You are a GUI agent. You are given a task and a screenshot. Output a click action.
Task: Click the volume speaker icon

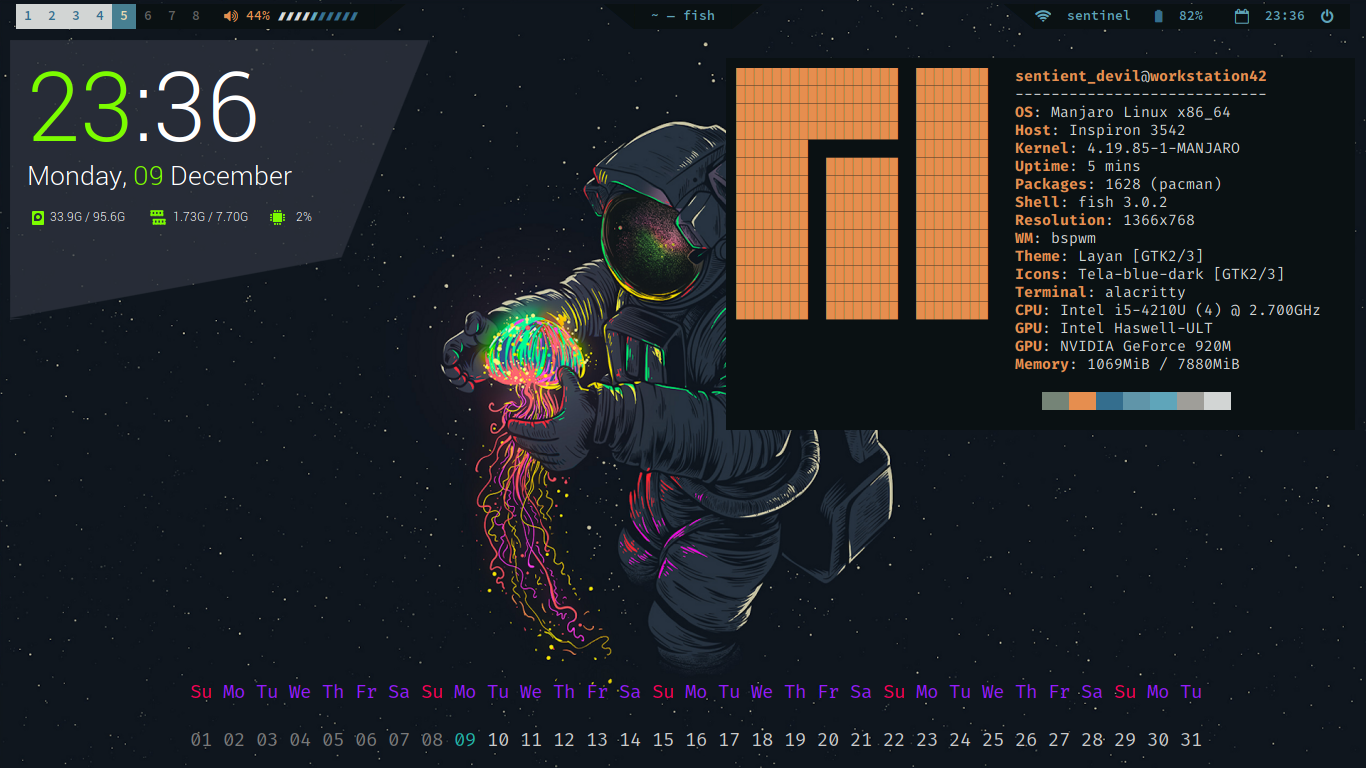(x=231, y=16)
